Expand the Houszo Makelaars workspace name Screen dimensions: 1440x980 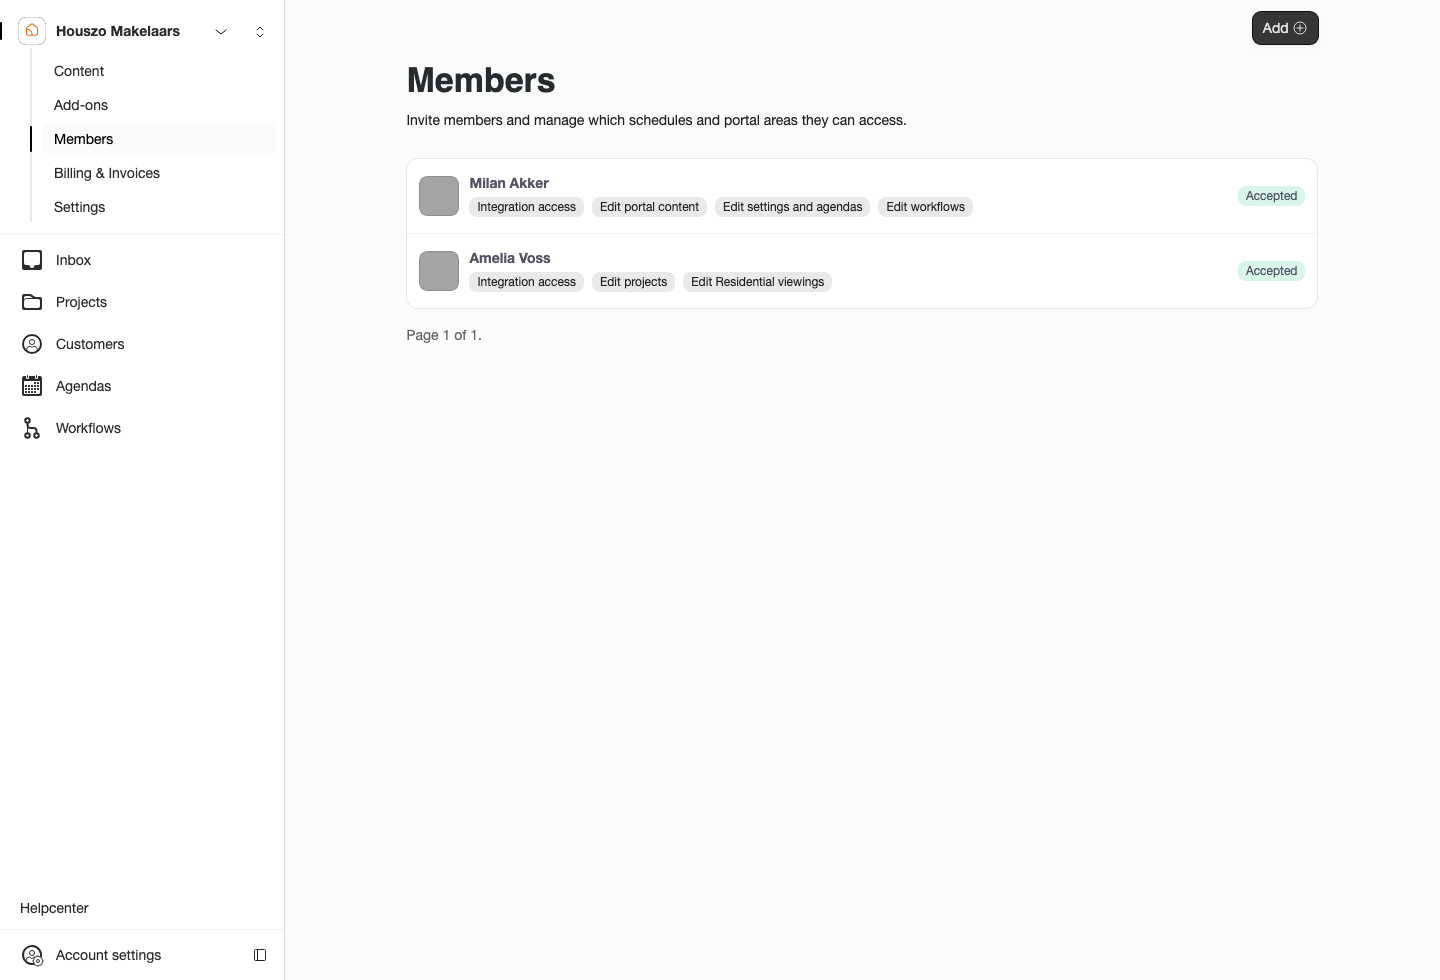coord(118,31)
